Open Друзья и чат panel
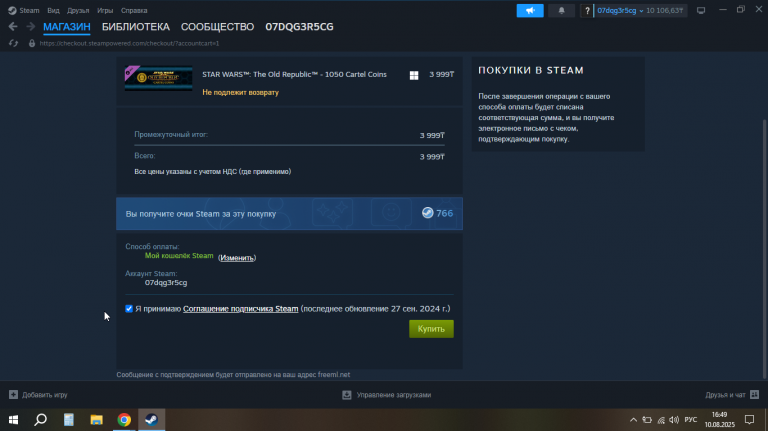The width and height of the screenshot is (768, 431). tap(725, 395)
